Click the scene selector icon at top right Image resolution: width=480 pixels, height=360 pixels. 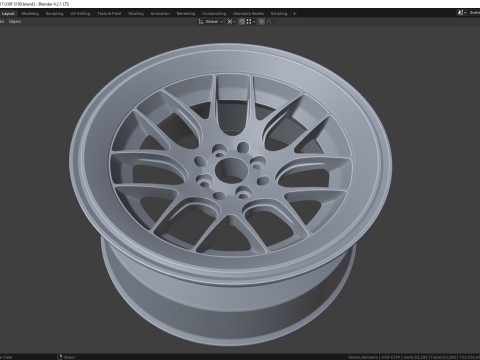461,13
